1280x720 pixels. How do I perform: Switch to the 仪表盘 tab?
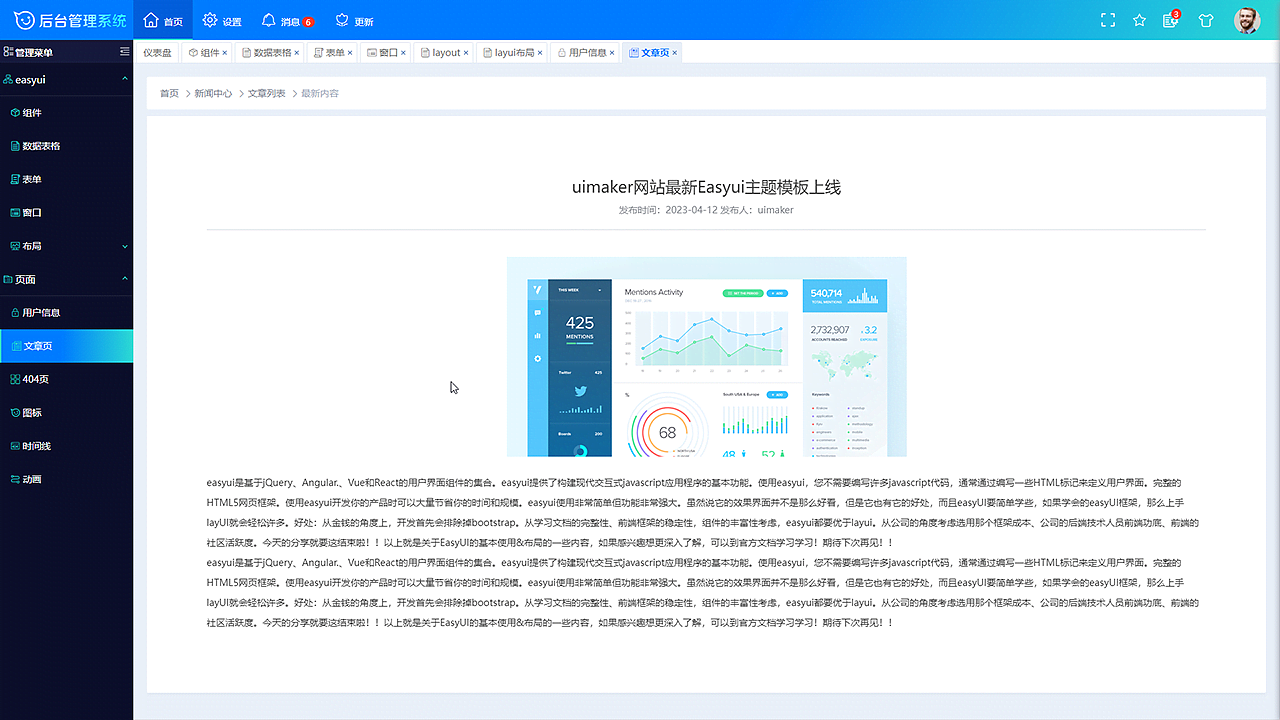tap(156, 53)
